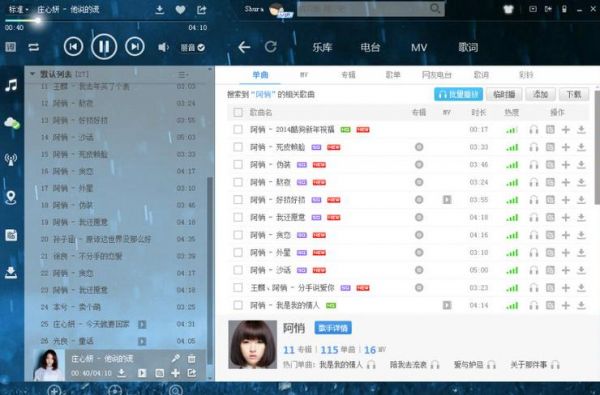600x395 pixels.
Task: Play MV icon for 光良 - 童话
Action: pyautogui.click(x=142, y=341)
